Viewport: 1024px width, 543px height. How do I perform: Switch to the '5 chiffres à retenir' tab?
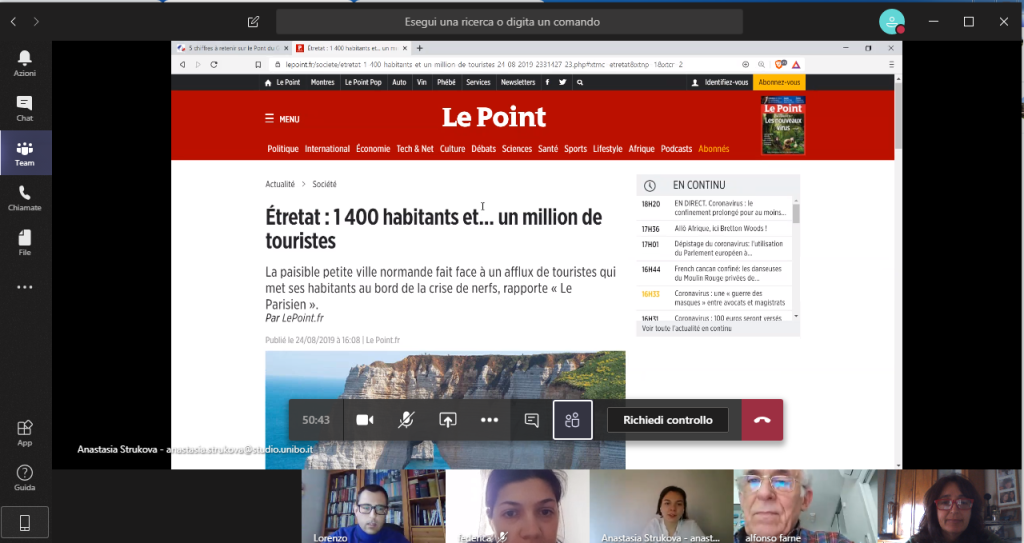(x=231, y=48)
